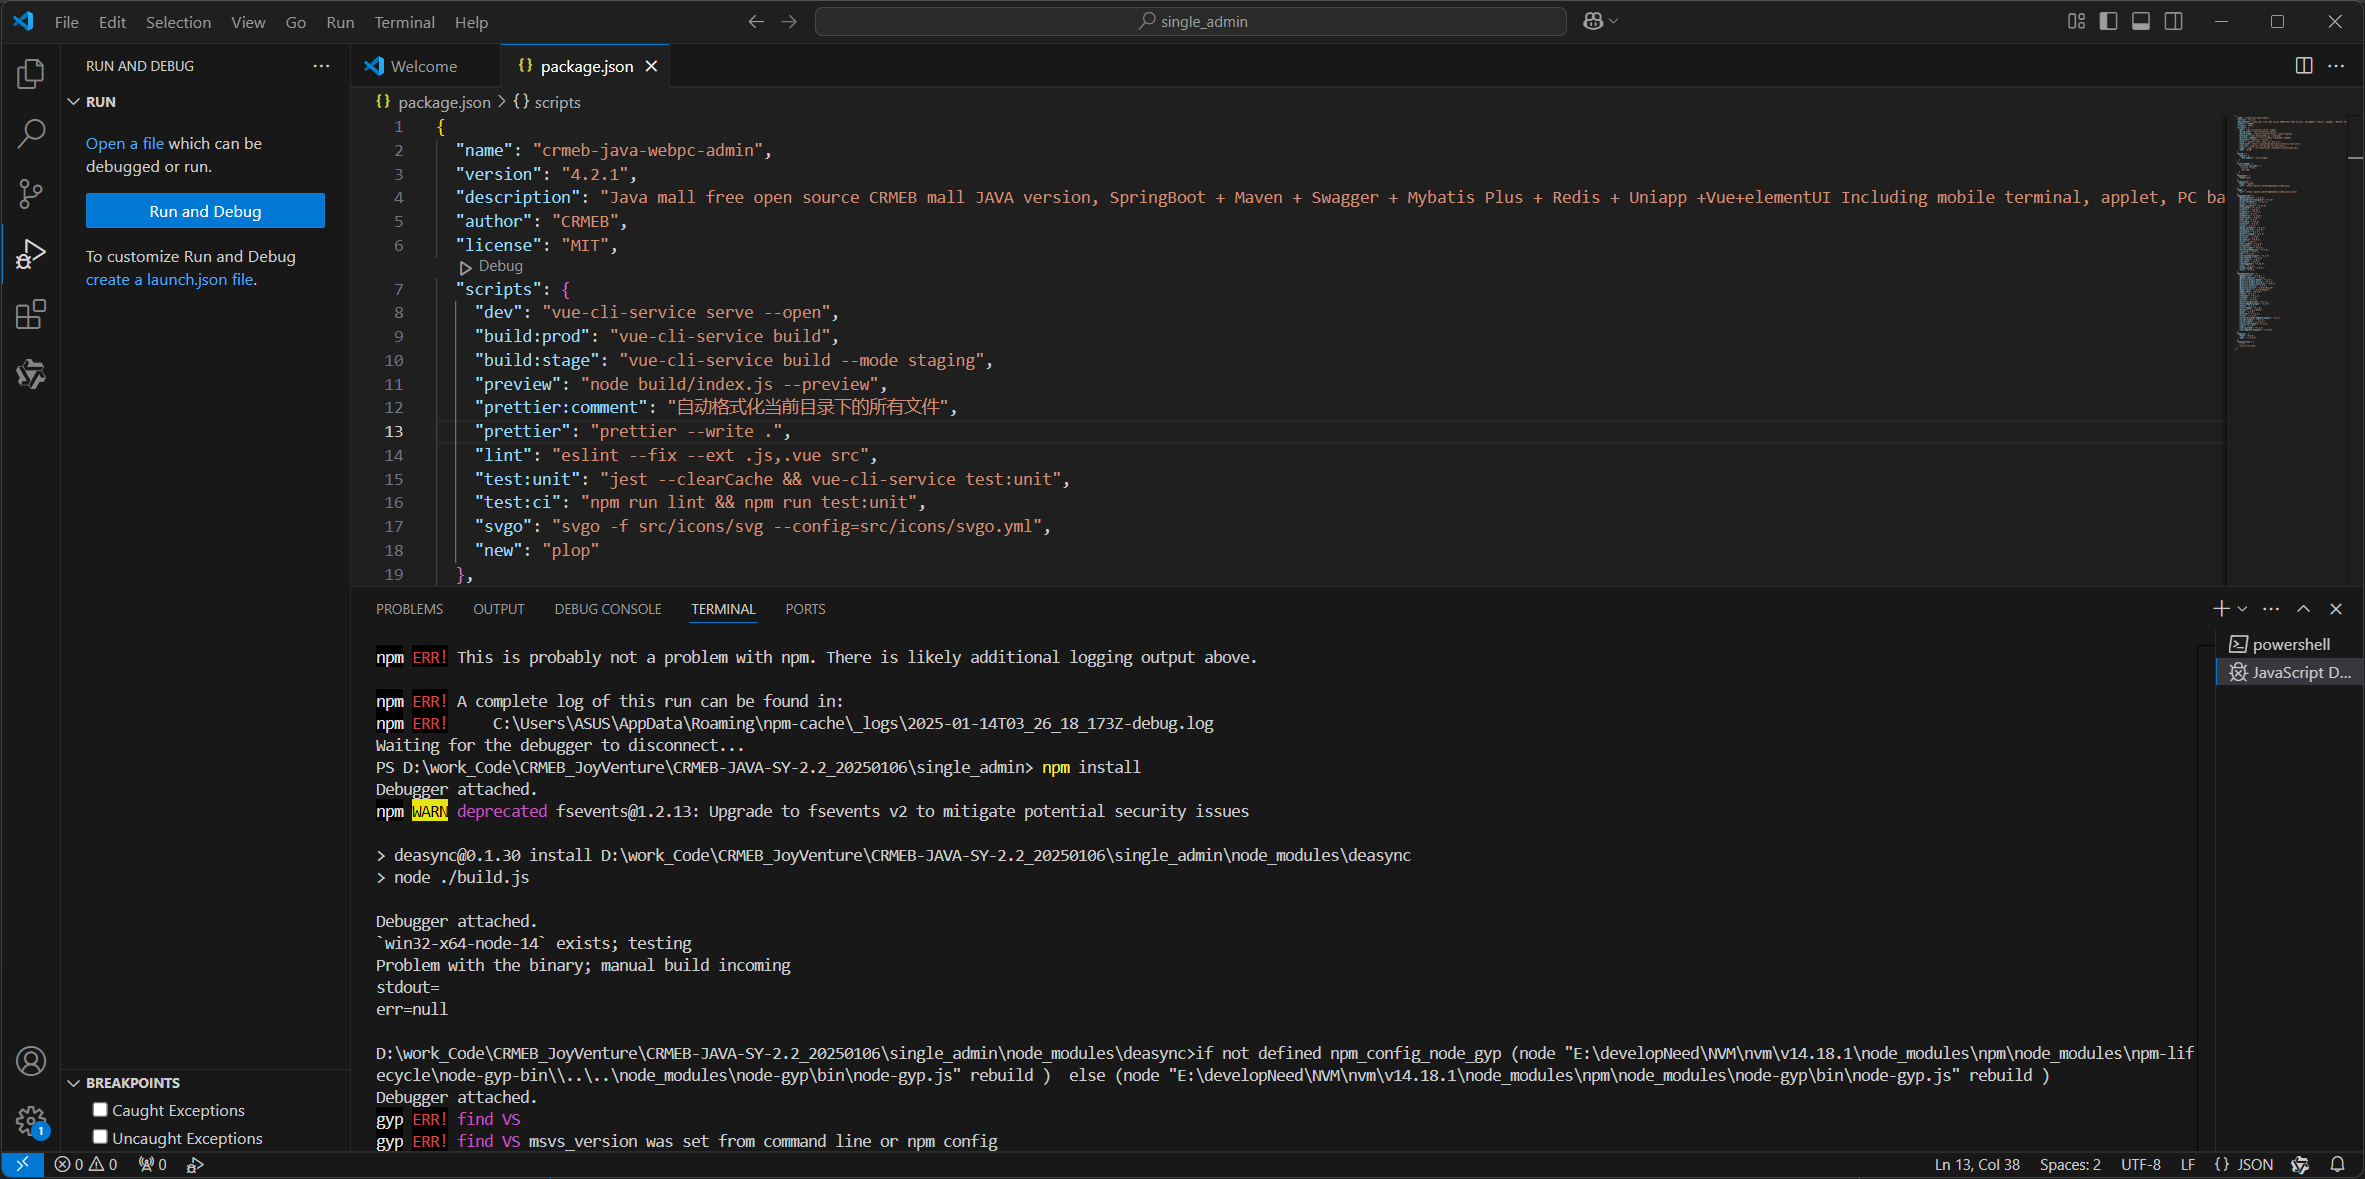The width and height of the screenshot is (2365, 1179).
Task: Click the debug launch status bar icon
Action: [x=195, y=1165]
